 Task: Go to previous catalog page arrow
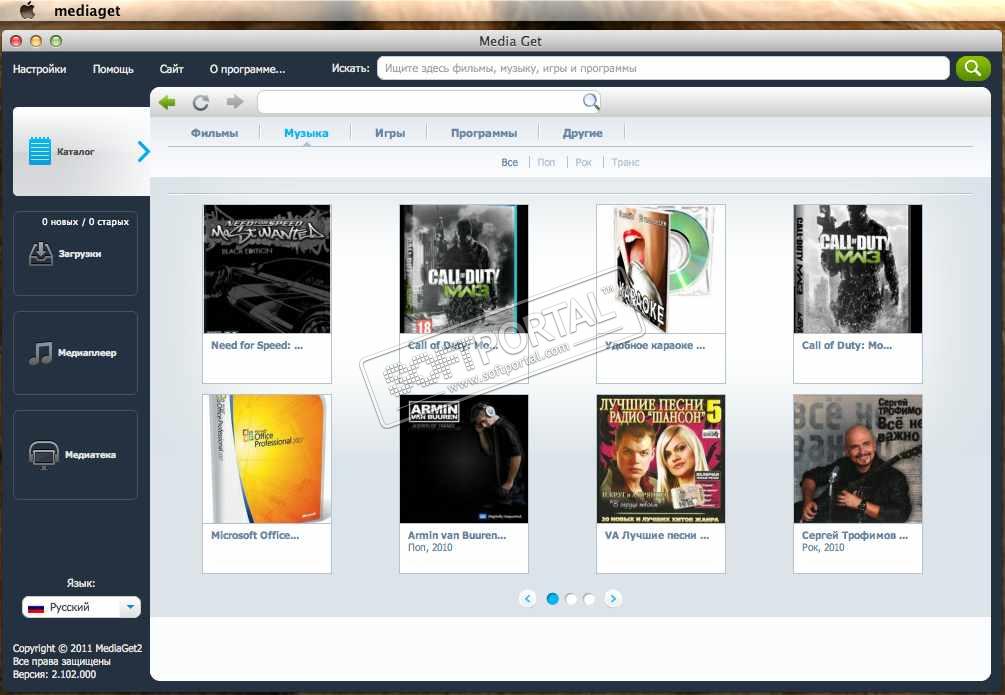[527, 599]
